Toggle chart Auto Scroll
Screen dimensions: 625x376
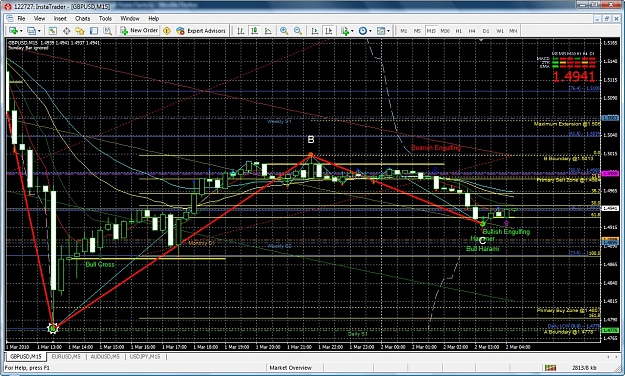(x=315, y=31)
